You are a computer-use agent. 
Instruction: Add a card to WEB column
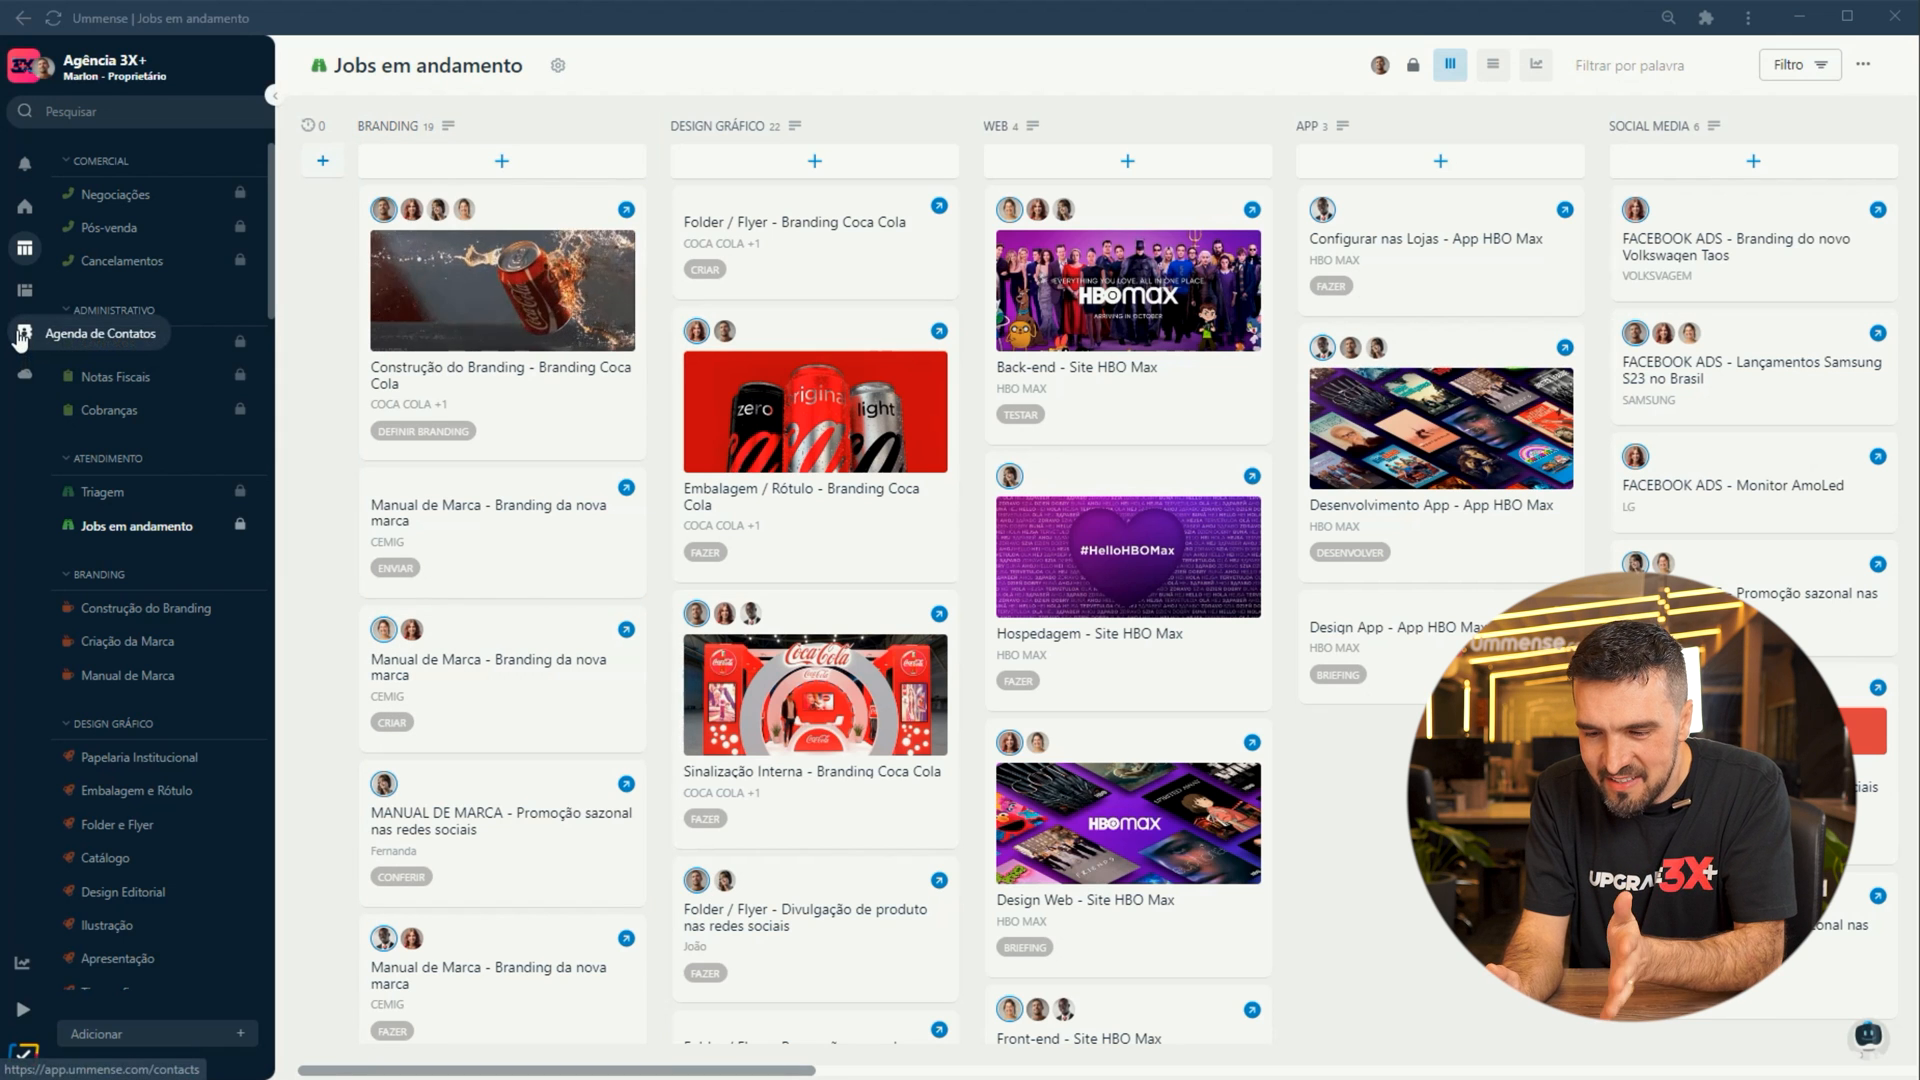(x=1128, y=161)
